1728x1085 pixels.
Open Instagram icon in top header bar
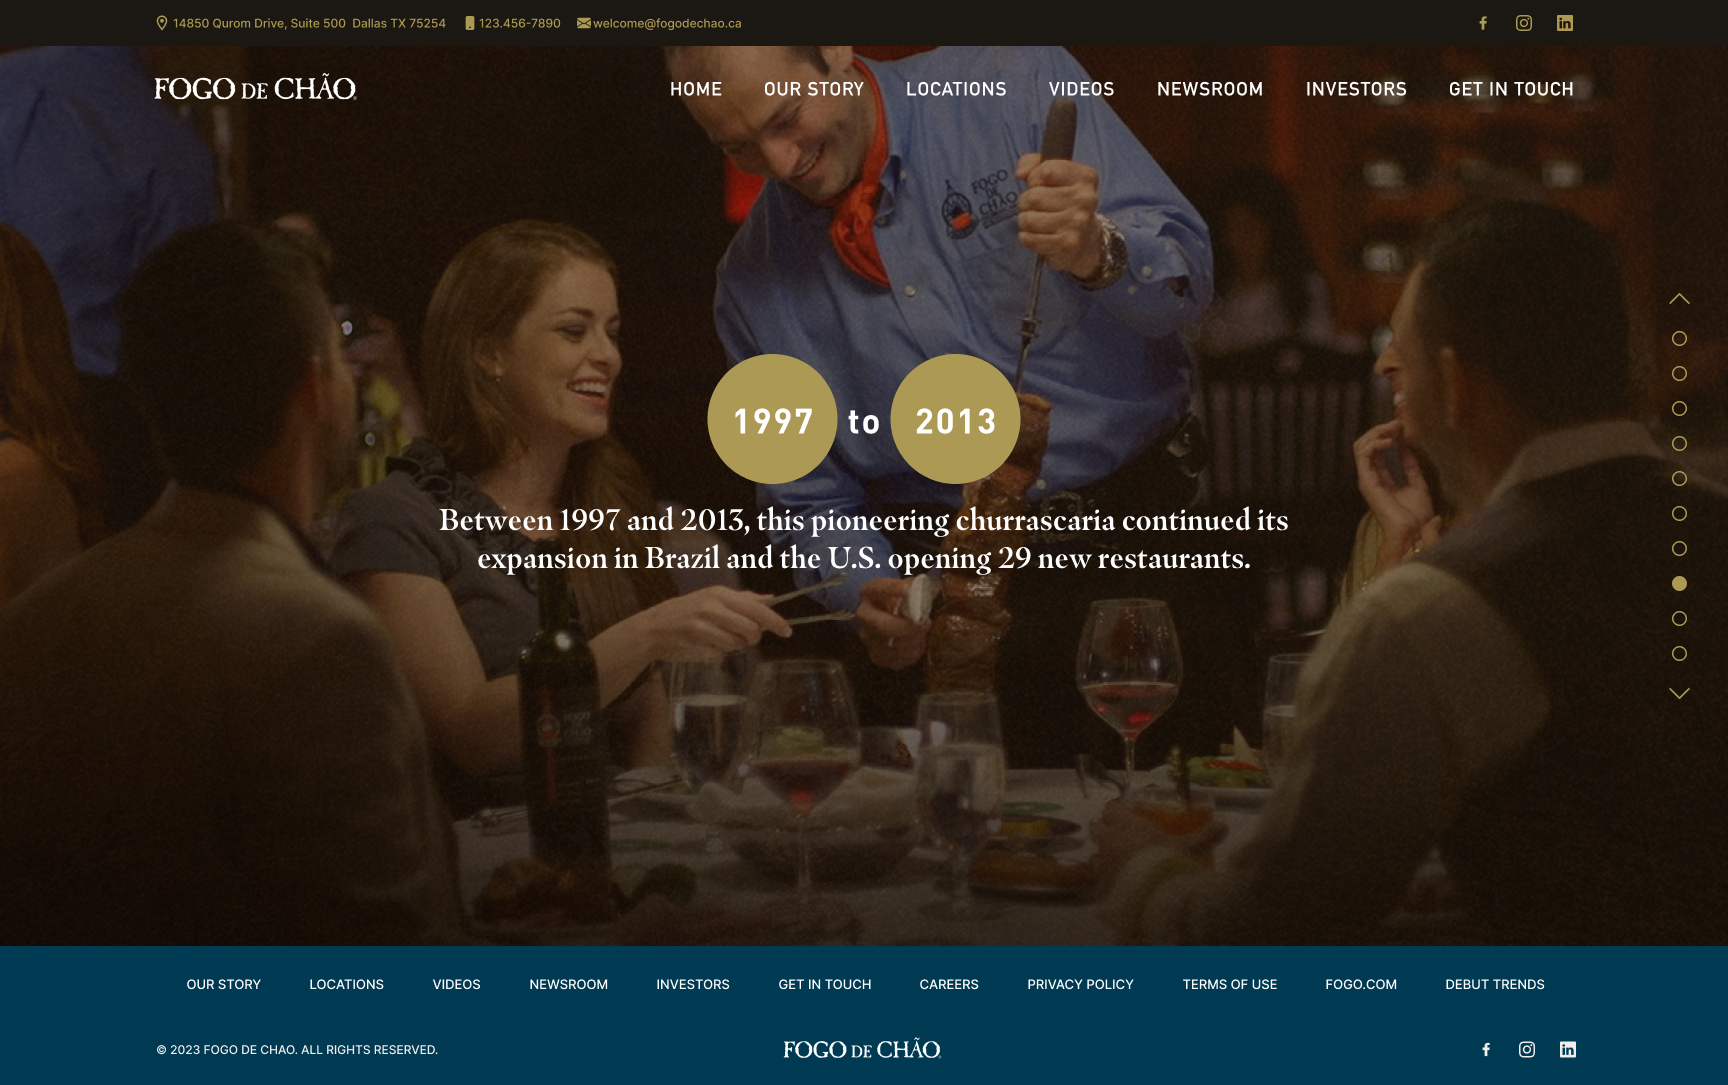(x=1524, y=23)
